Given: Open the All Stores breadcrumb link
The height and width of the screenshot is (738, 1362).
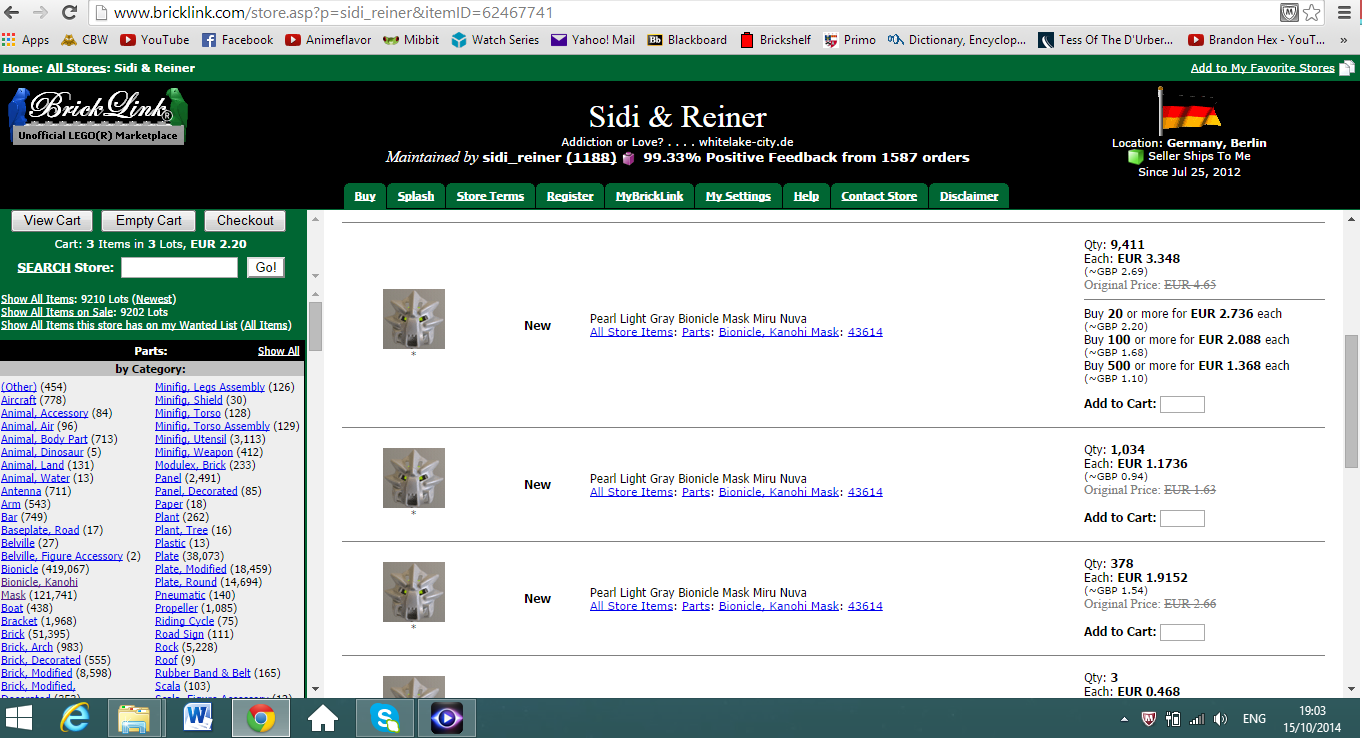Looking at the screenshot, I should click(x=75, y=68).
